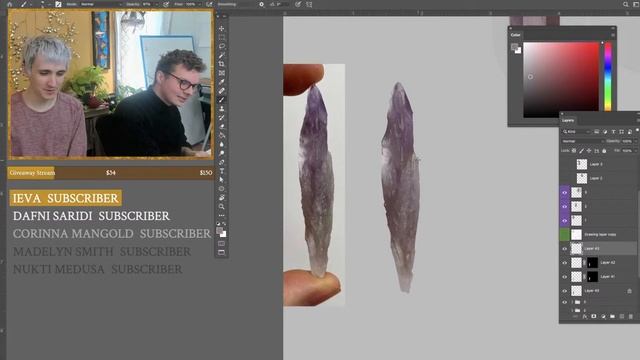Click the toolbar foreground color swatch
Image resolution: width=640 pixels, height=360 pixels.
(x=220, y=231)
